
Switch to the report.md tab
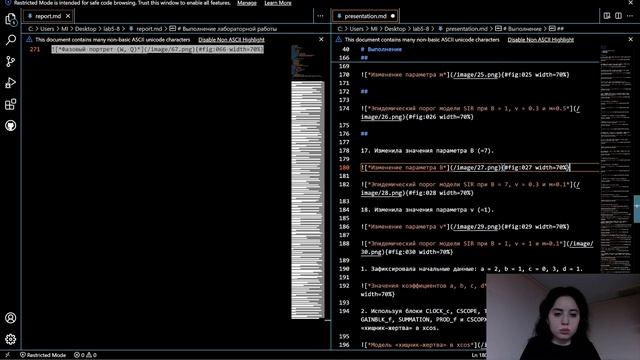coord(48,16)
